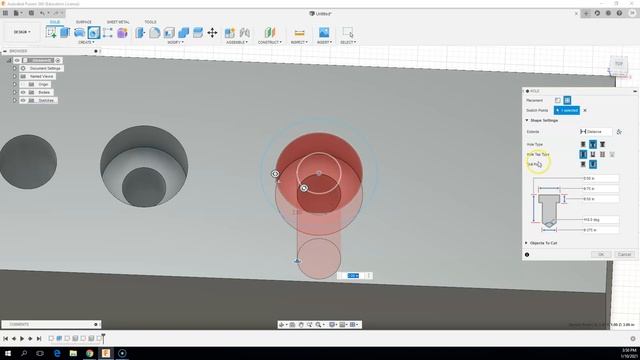Jump to the timeline end
Image resolution: width=640 pixels, height=360 pixels.
point(39,338)
